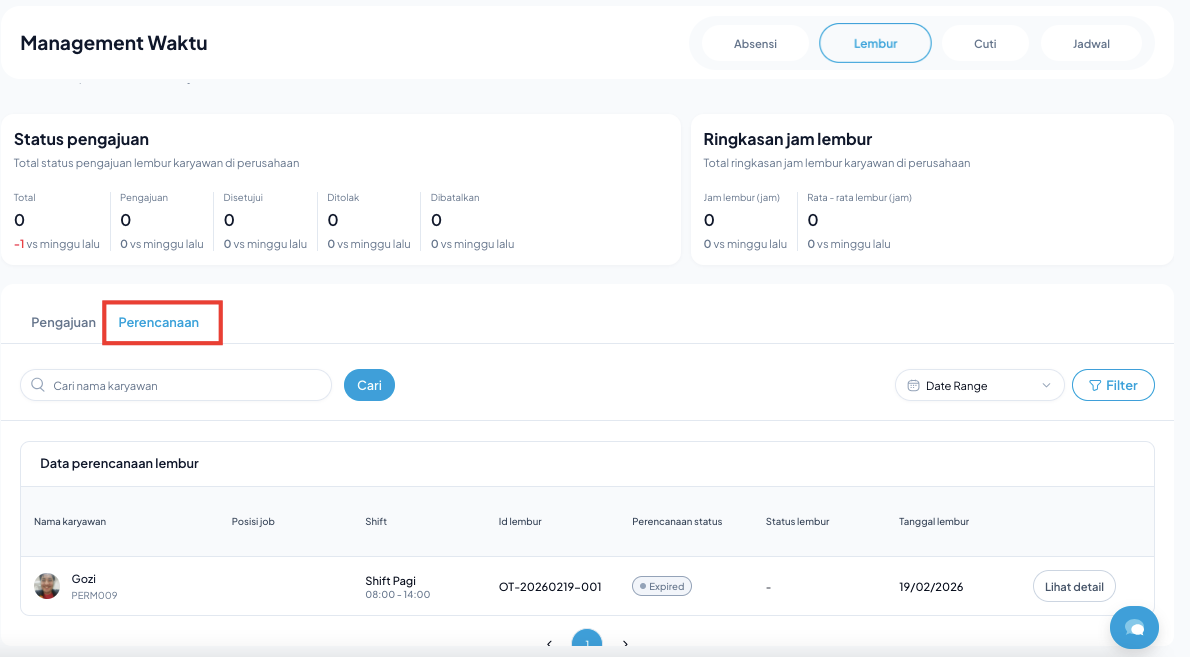Select page 1 in pagination
This screenshot has width=1190, height=657.
pos(587,643)
